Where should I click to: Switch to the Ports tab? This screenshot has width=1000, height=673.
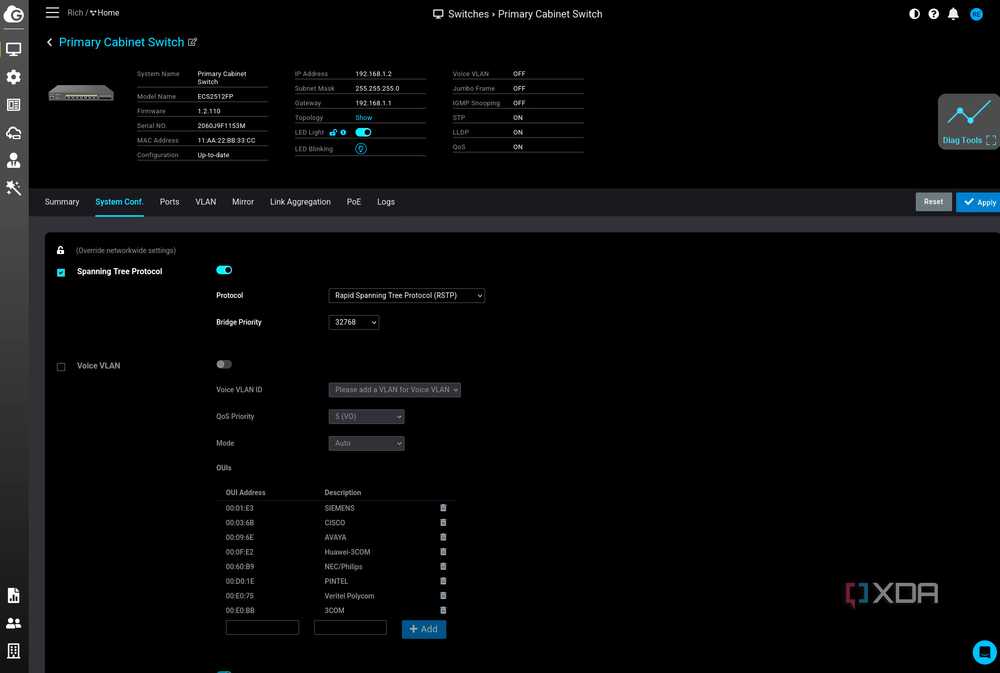(x=169, y=202)
